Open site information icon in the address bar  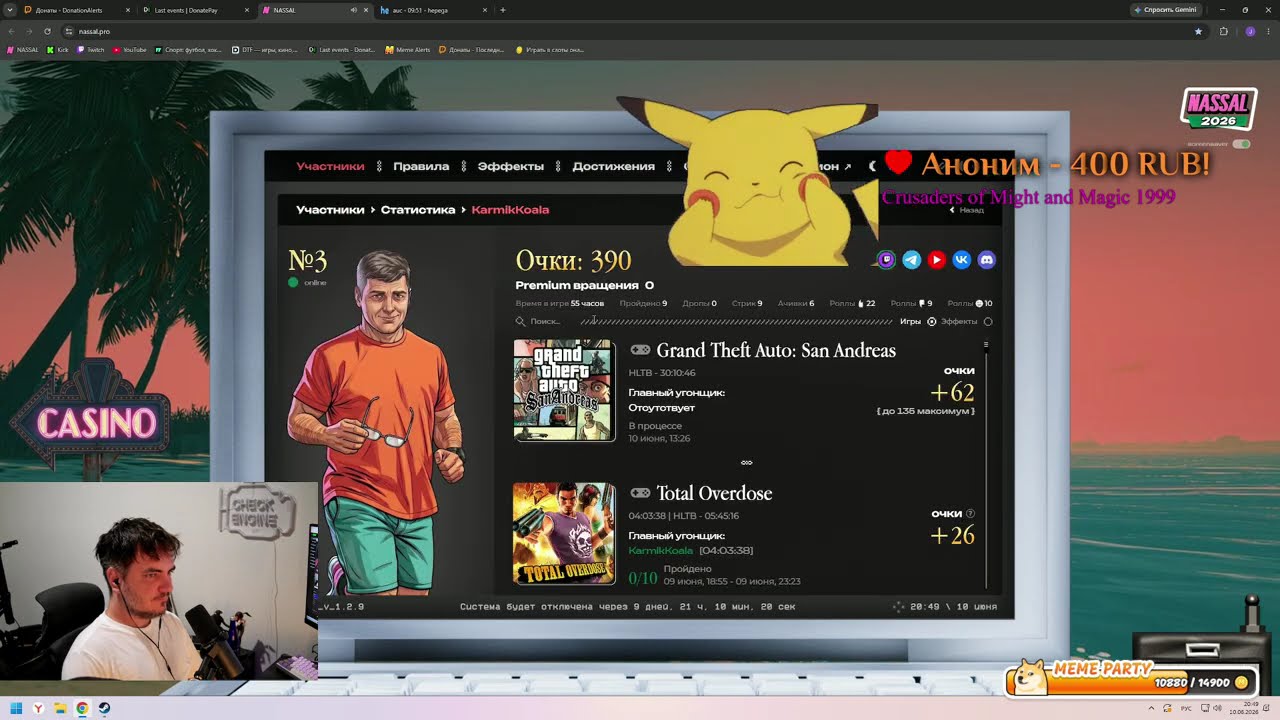(69, 31)
